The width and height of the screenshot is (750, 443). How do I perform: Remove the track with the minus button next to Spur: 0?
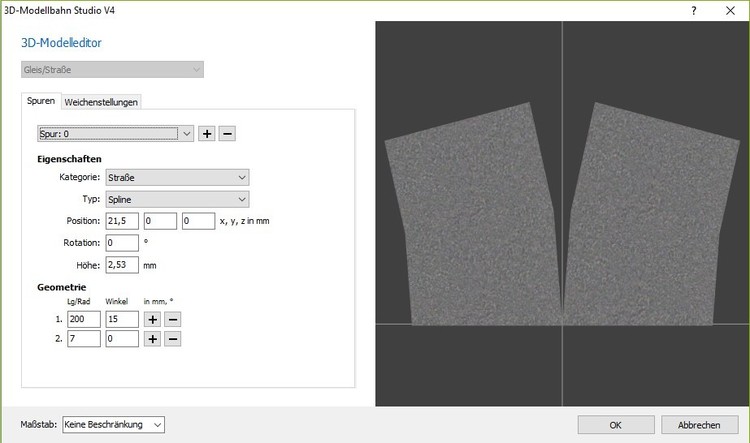(x=227, y=133)
